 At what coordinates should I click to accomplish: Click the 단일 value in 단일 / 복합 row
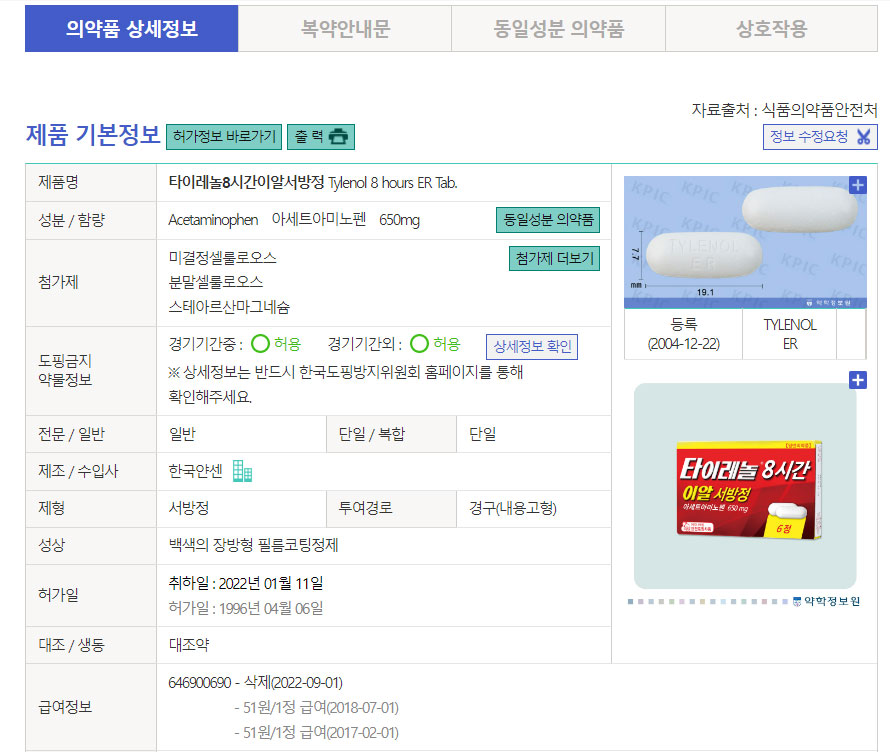coord(482,434)
